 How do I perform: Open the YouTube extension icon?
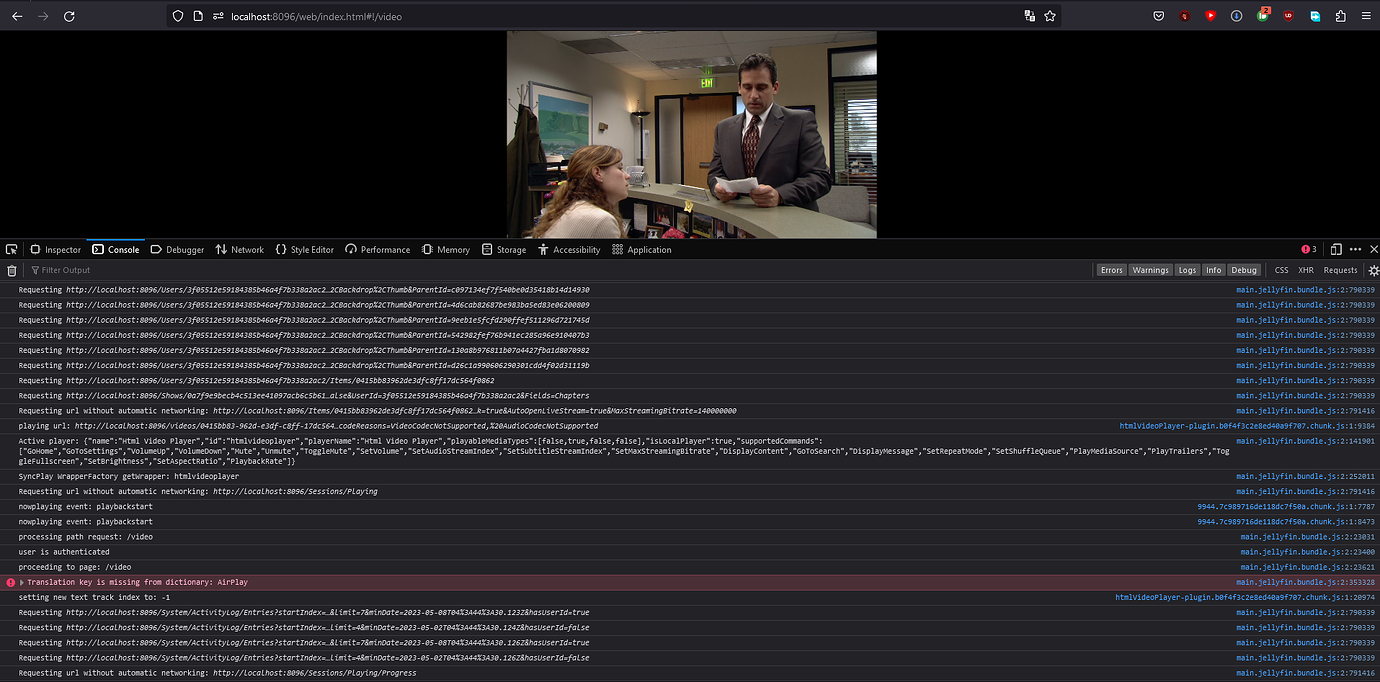pos(1210,16)
